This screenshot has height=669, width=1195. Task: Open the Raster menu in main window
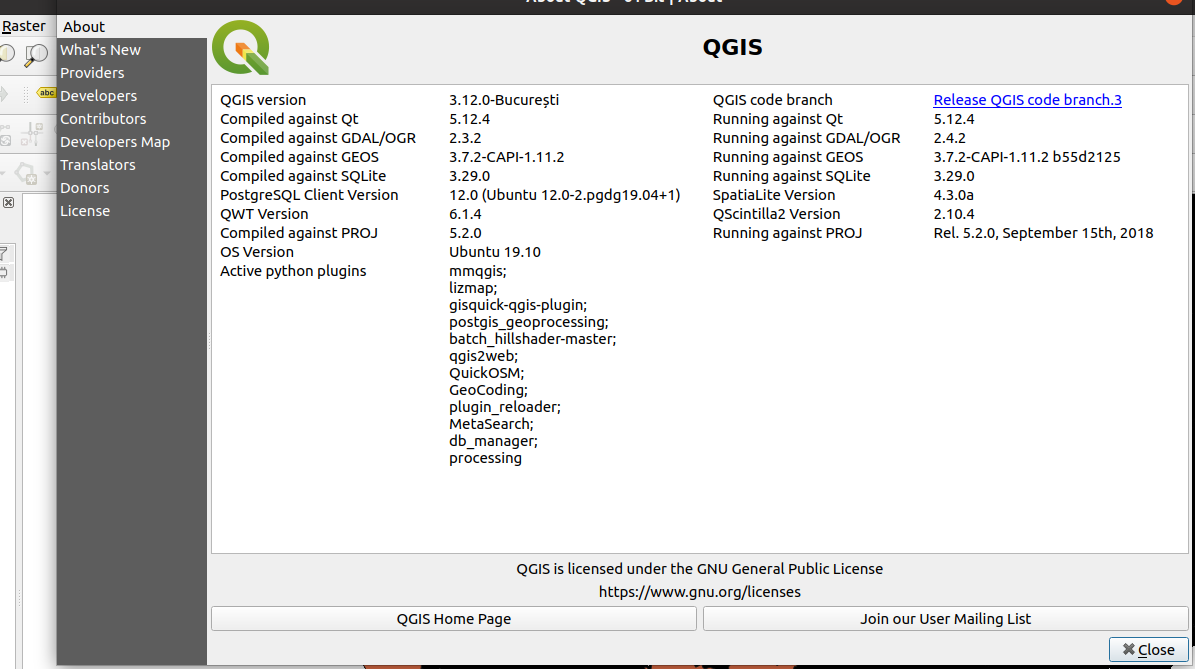pos(24,26)
